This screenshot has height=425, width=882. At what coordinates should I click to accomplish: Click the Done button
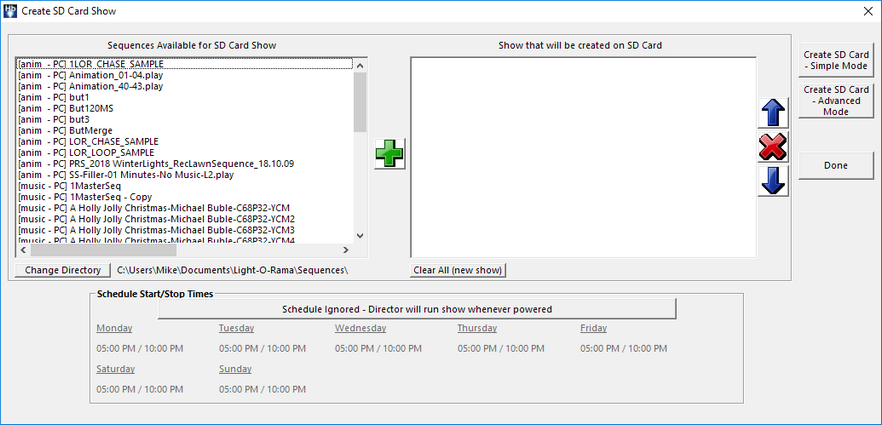click(x=836, y=165)
